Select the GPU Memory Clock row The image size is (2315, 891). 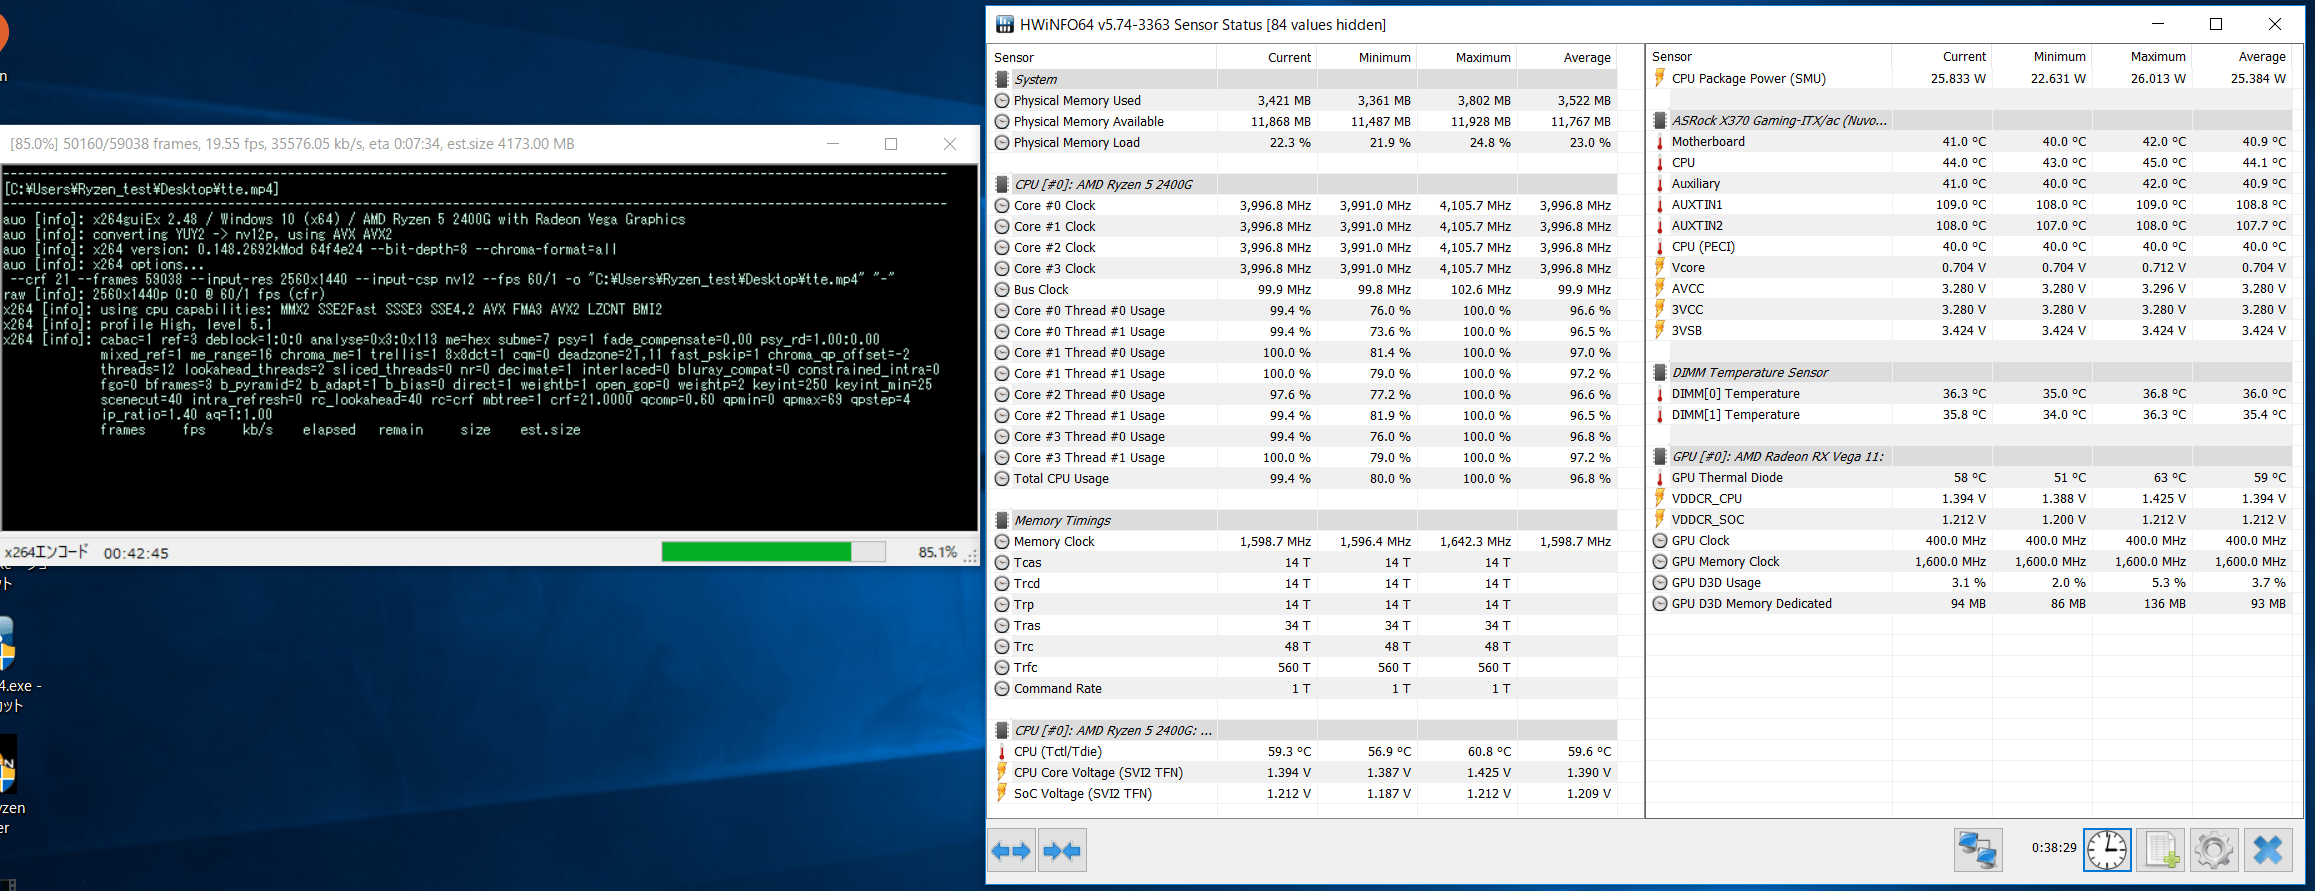[x=1969, y=561]
